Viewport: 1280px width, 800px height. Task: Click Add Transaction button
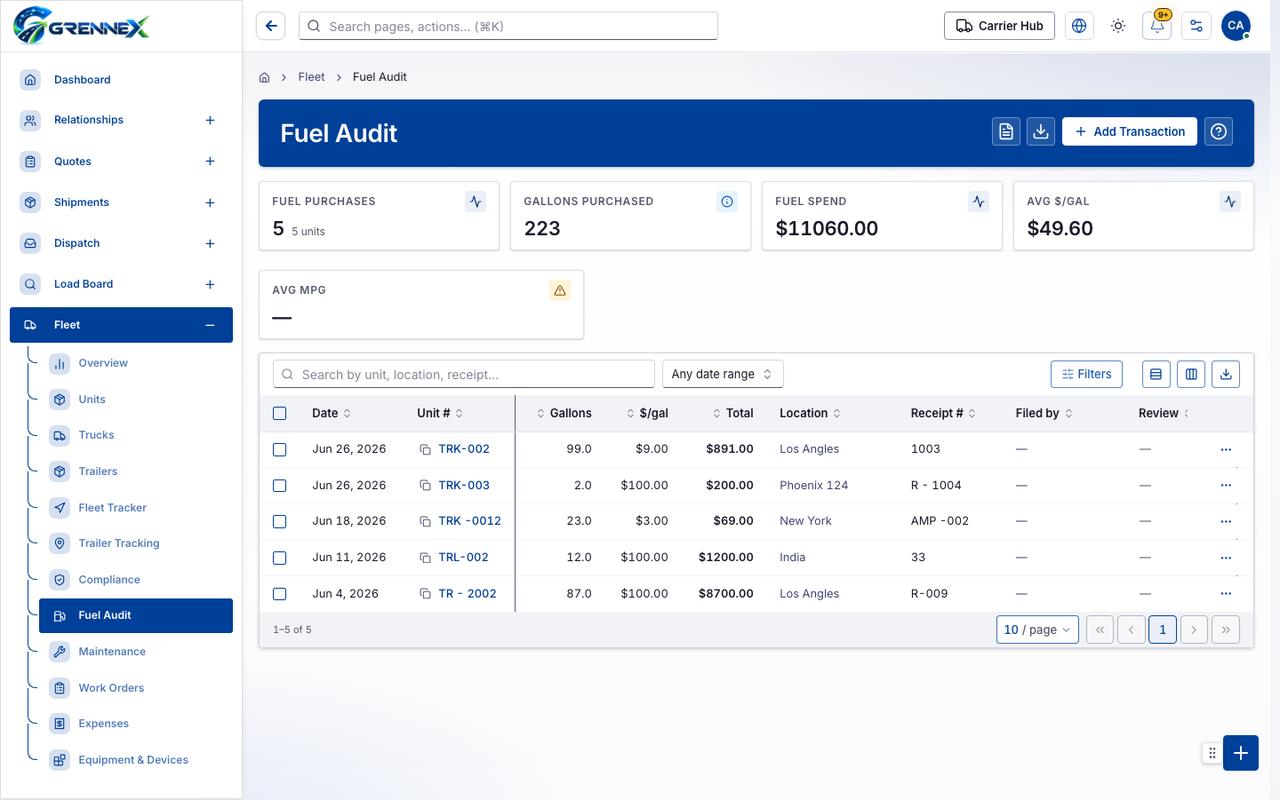[x=1129, y=132]
